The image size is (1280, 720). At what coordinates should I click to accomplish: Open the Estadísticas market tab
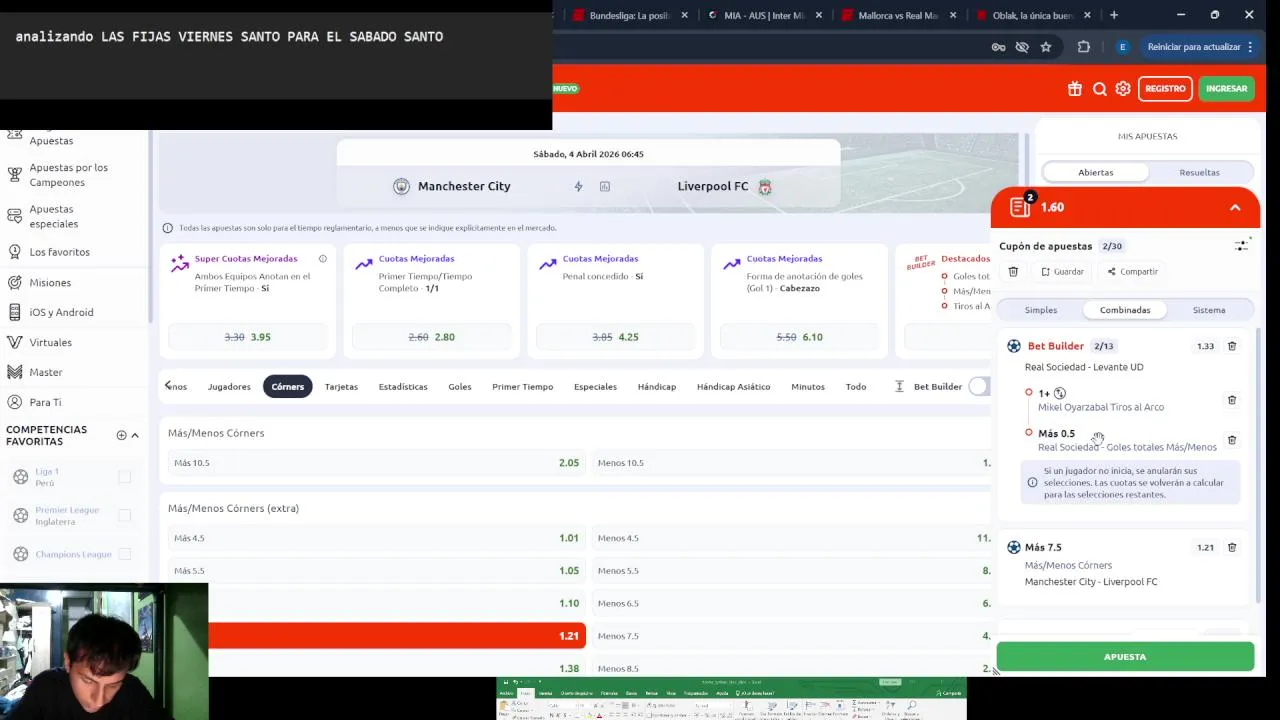point(403,387)
